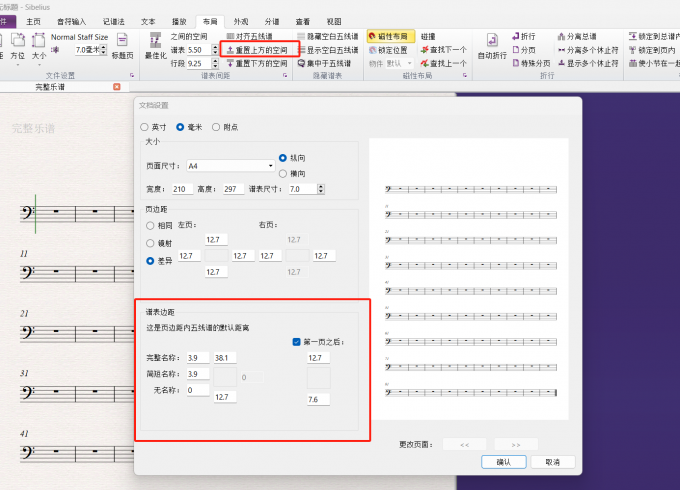Click 查找上一个 find previous collision
Viewport: 680px width, 490px height.
(443, 63)
